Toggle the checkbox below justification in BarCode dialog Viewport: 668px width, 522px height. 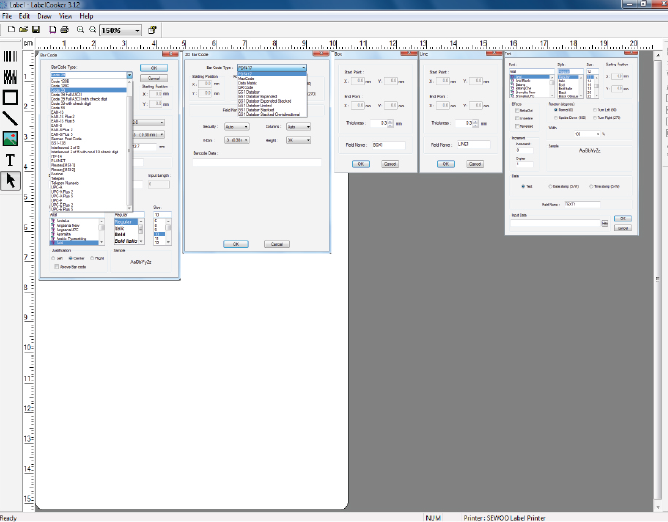56,267
